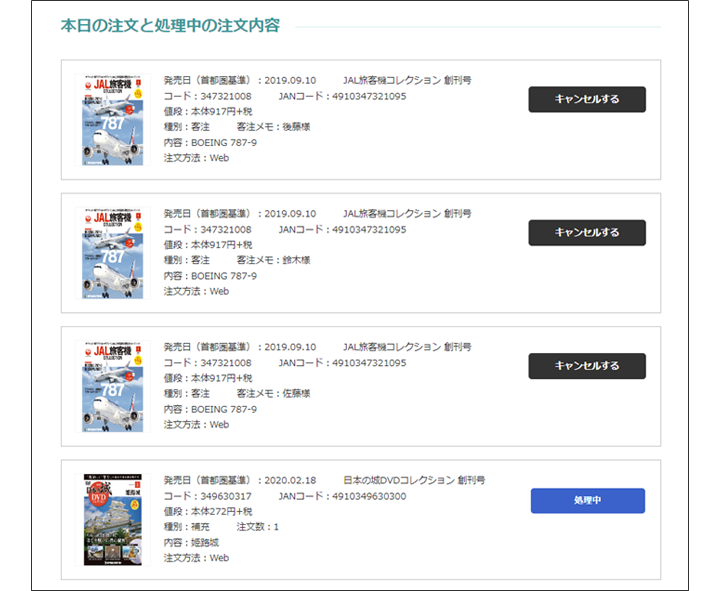Viewport: 720px width, 591px height.
Task: Click the blue 処理中 status button
Action: pyautogui.click(x=587, y=500)
